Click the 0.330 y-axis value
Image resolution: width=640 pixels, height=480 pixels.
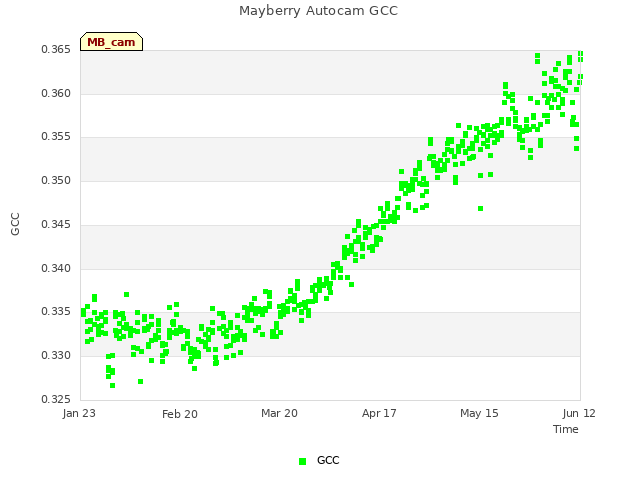56,356
